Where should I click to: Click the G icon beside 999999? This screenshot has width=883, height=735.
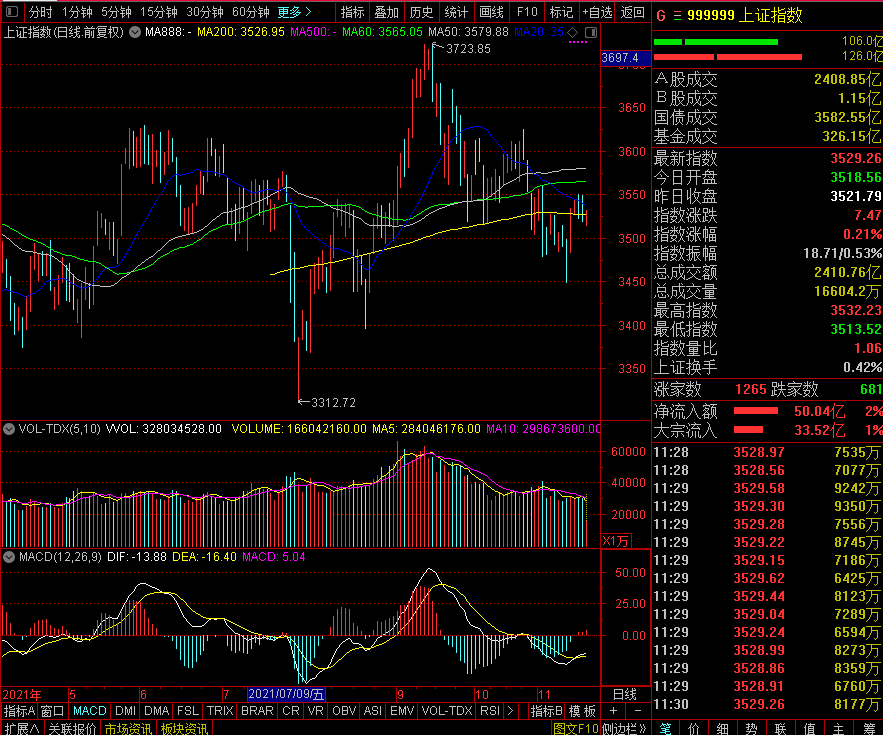[x=661, y=16]
